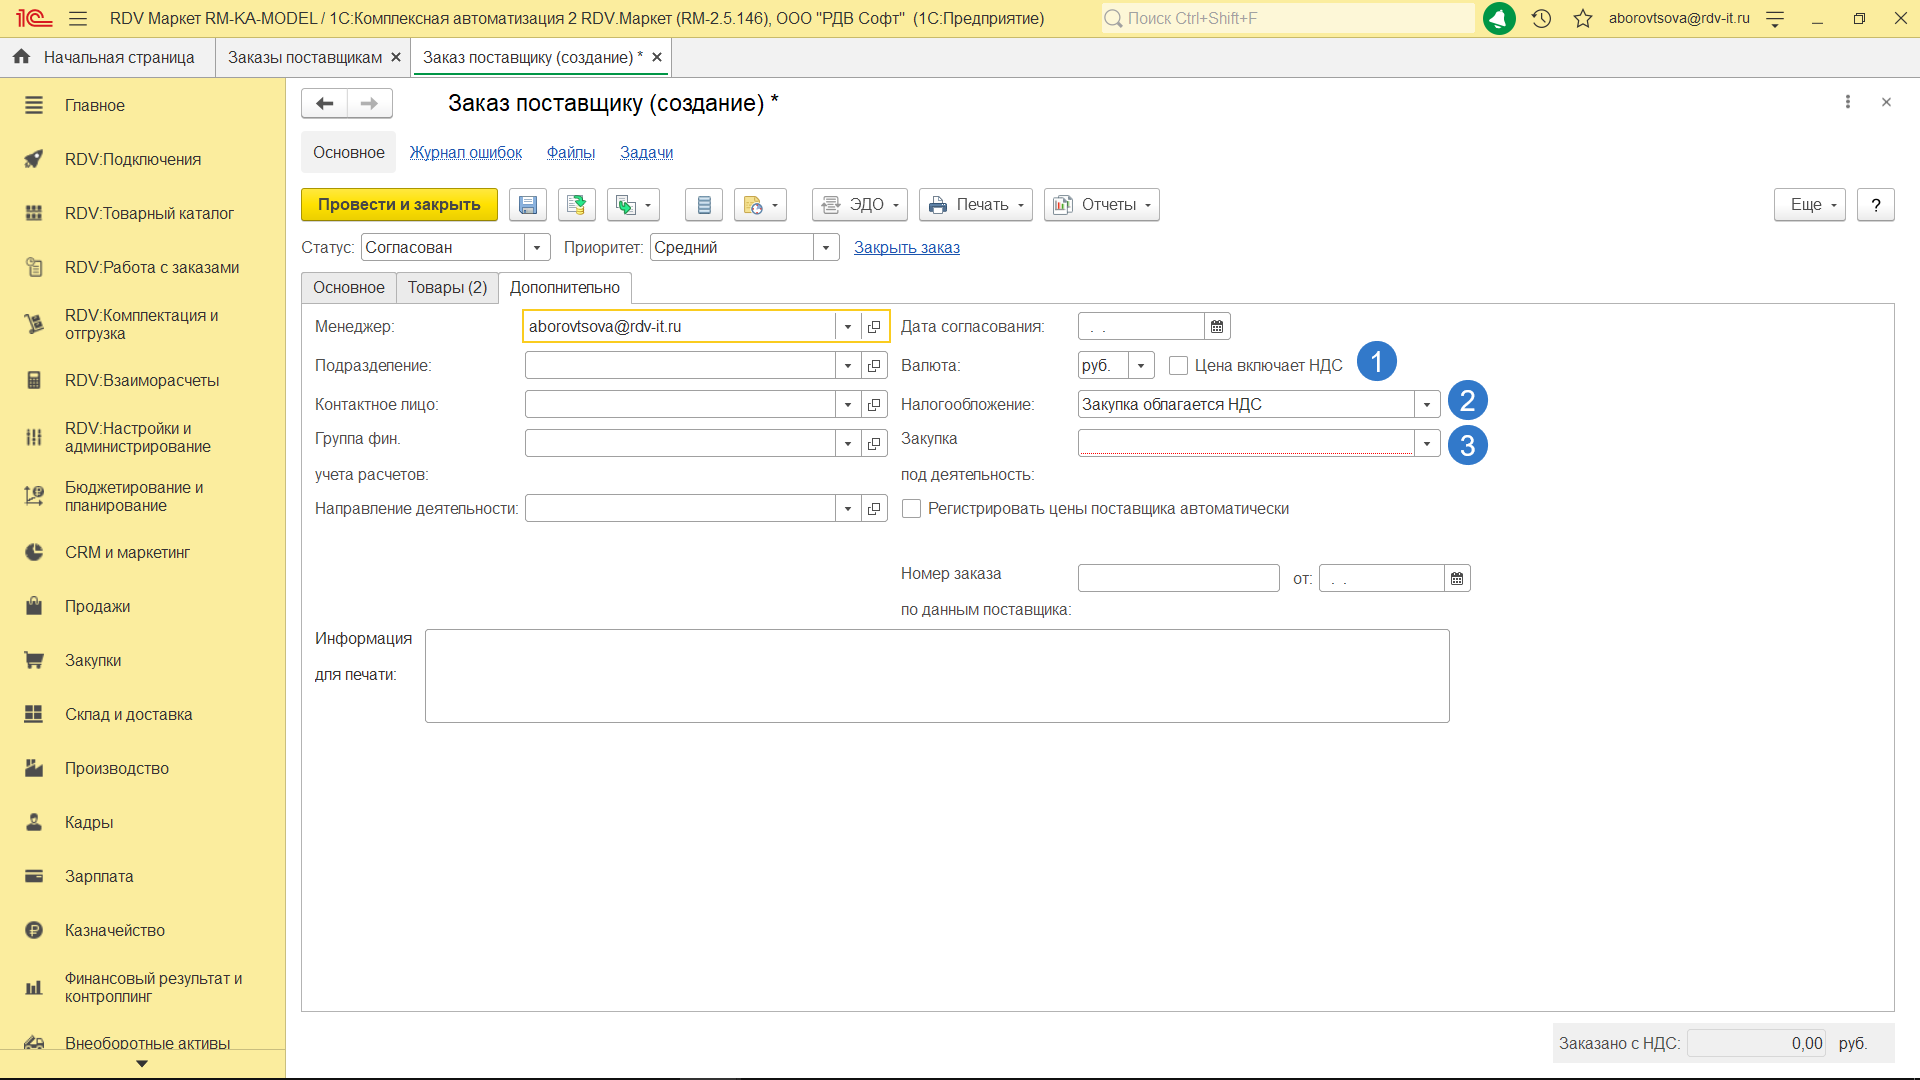Open the history clock icon in title bar

click(1541, 18)
